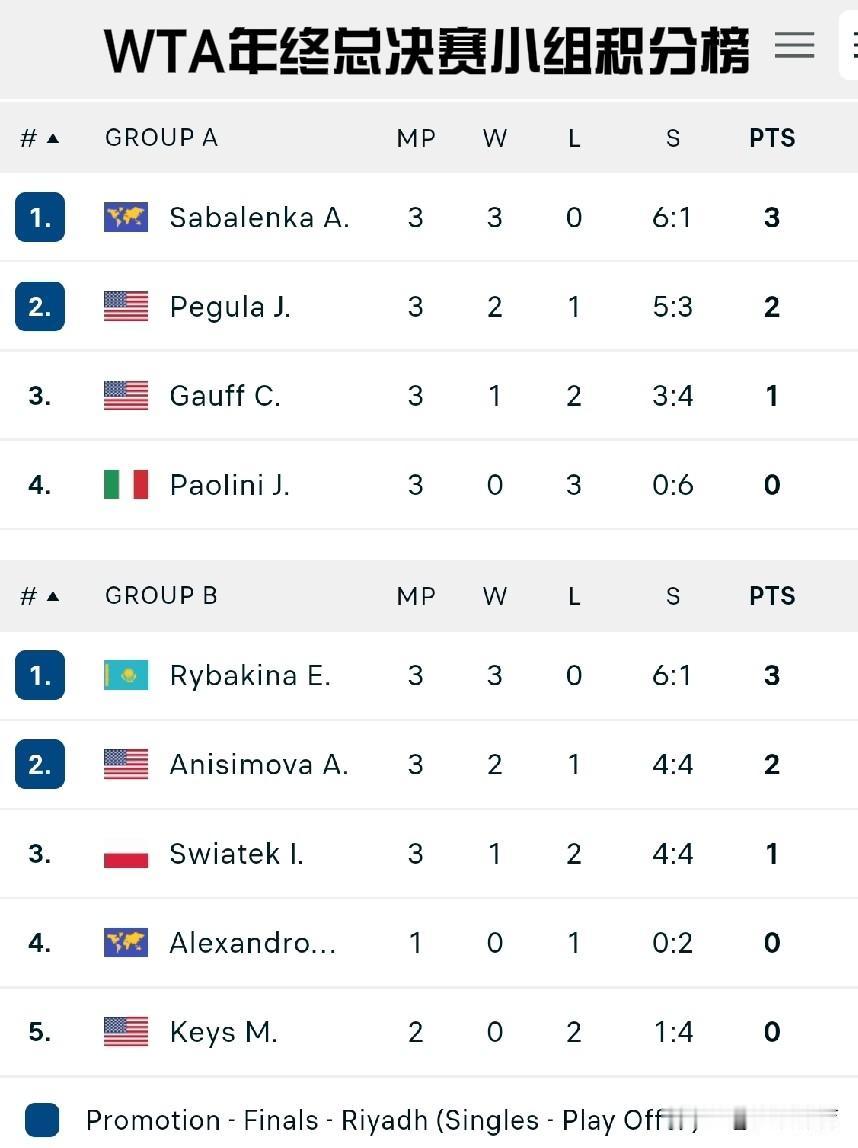
Task: Click the Kazakhstan flag beside Rybakina
Action: point(126,675)
